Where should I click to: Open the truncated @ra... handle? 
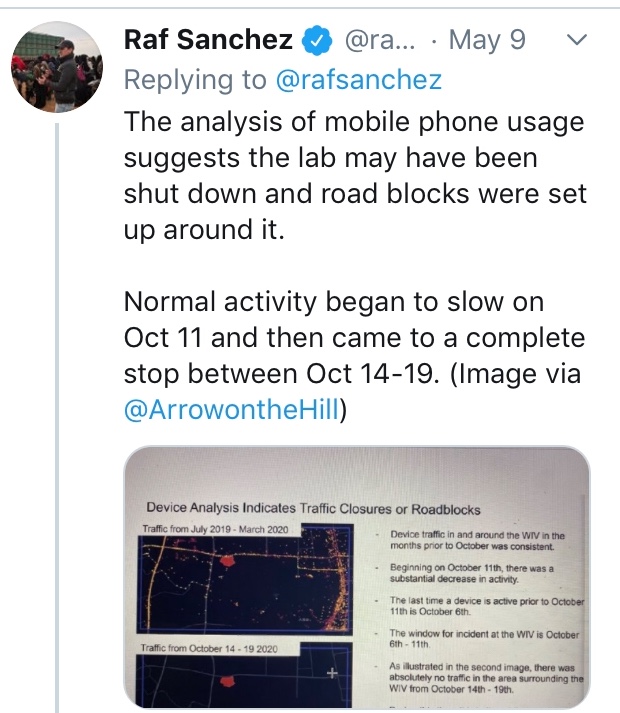click(x=380, y=40)
